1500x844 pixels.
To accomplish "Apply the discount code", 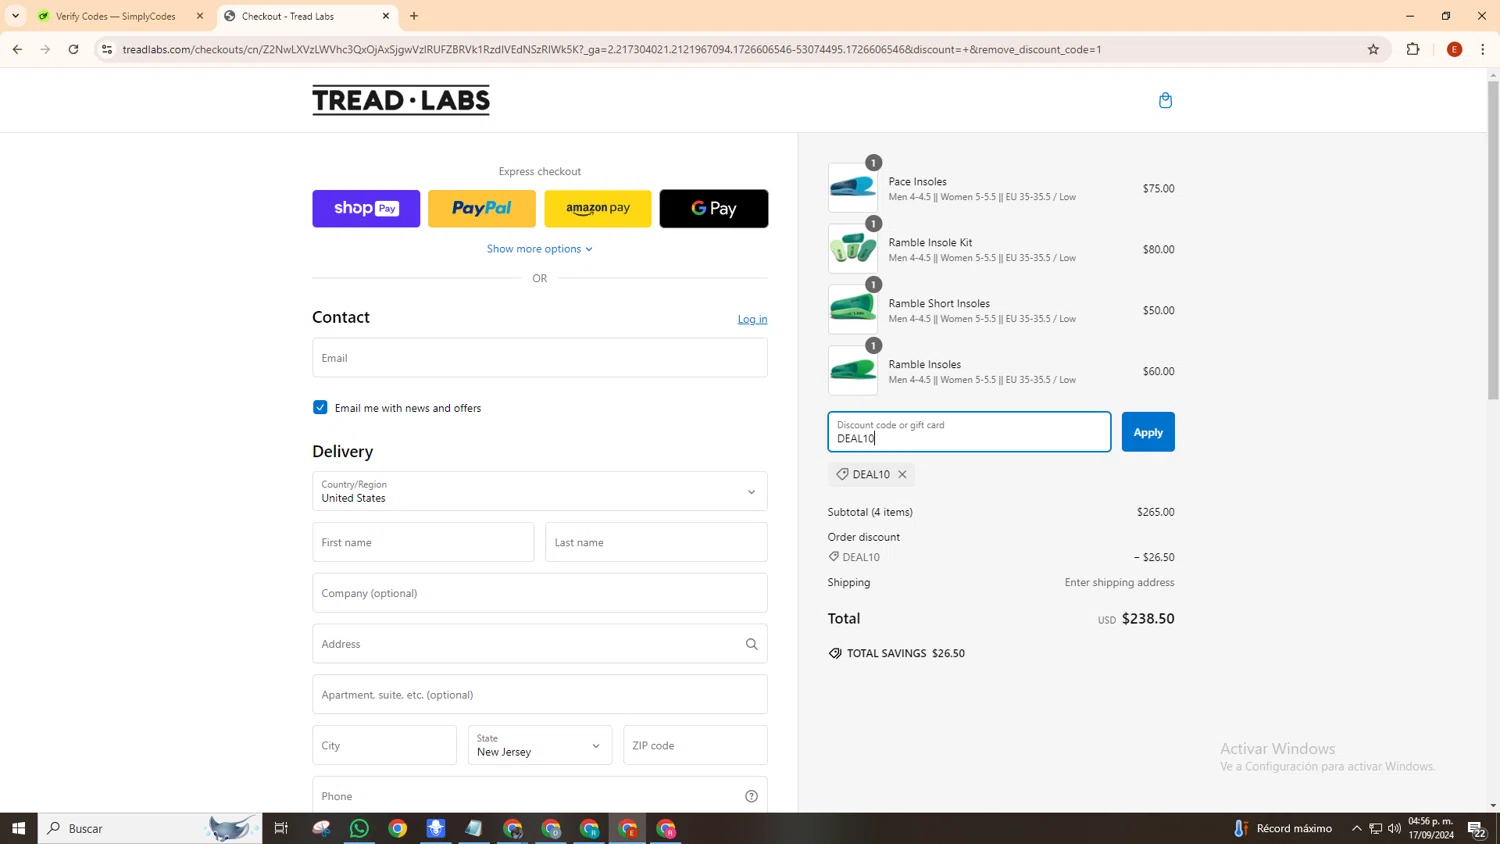I will [1148, 432].
